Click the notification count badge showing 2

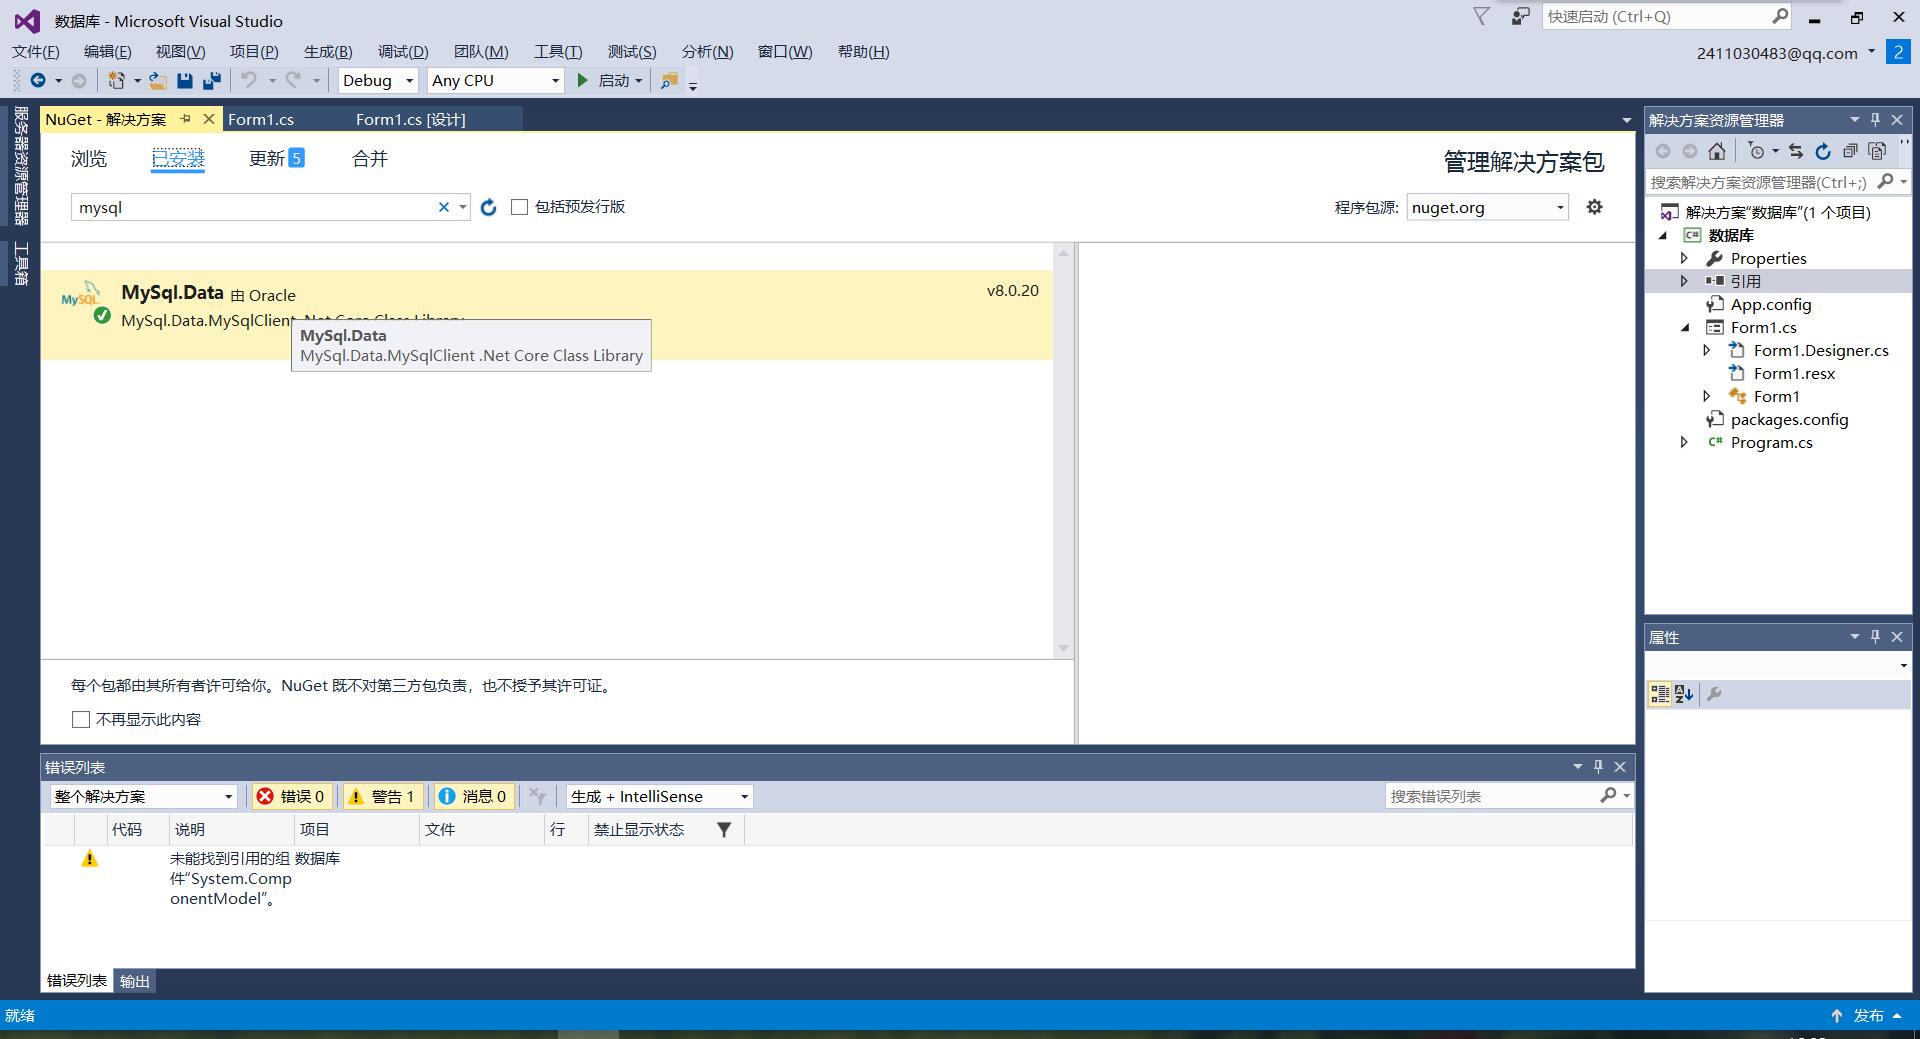pyautogui.click(x=1897, y=52)
